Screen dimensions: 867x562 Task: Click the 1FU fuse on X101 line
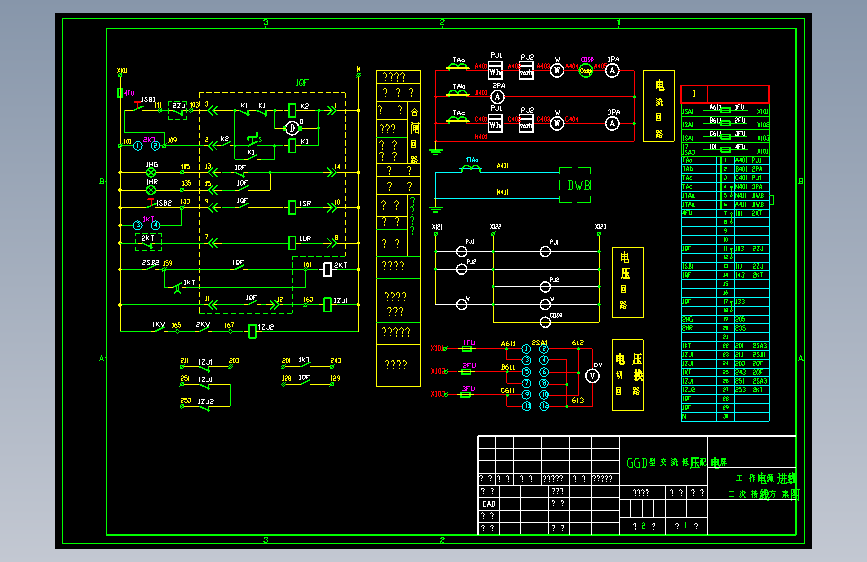467,348
